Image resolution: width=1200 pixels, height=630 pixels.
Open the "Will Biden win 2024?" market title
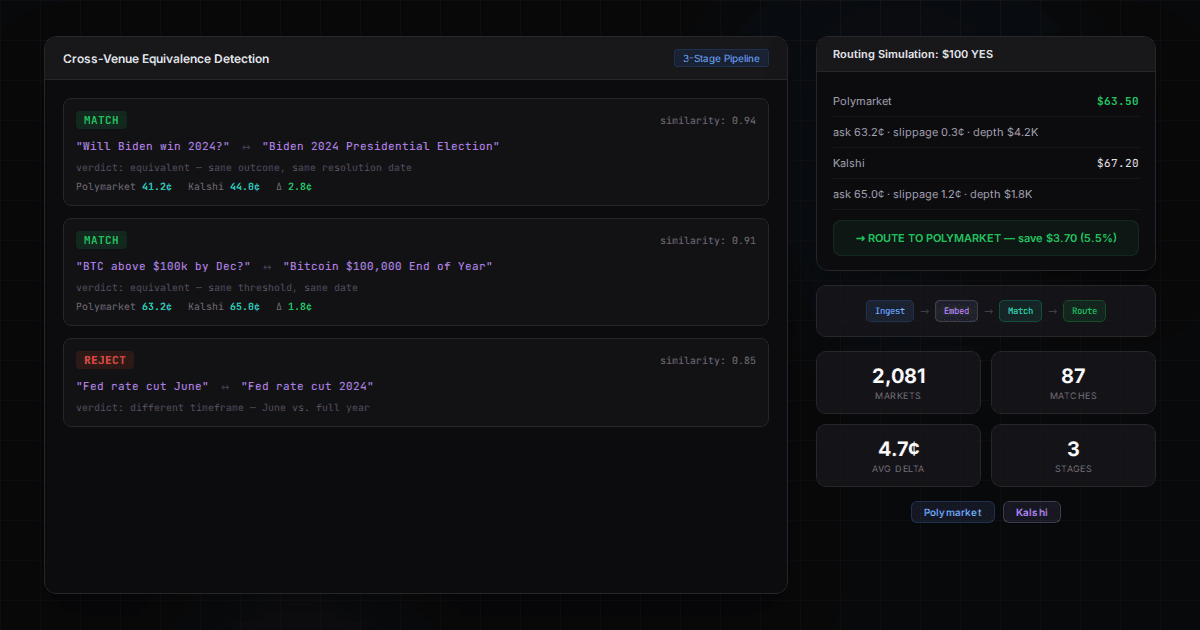pyautogui.click(x=153, y=146)
